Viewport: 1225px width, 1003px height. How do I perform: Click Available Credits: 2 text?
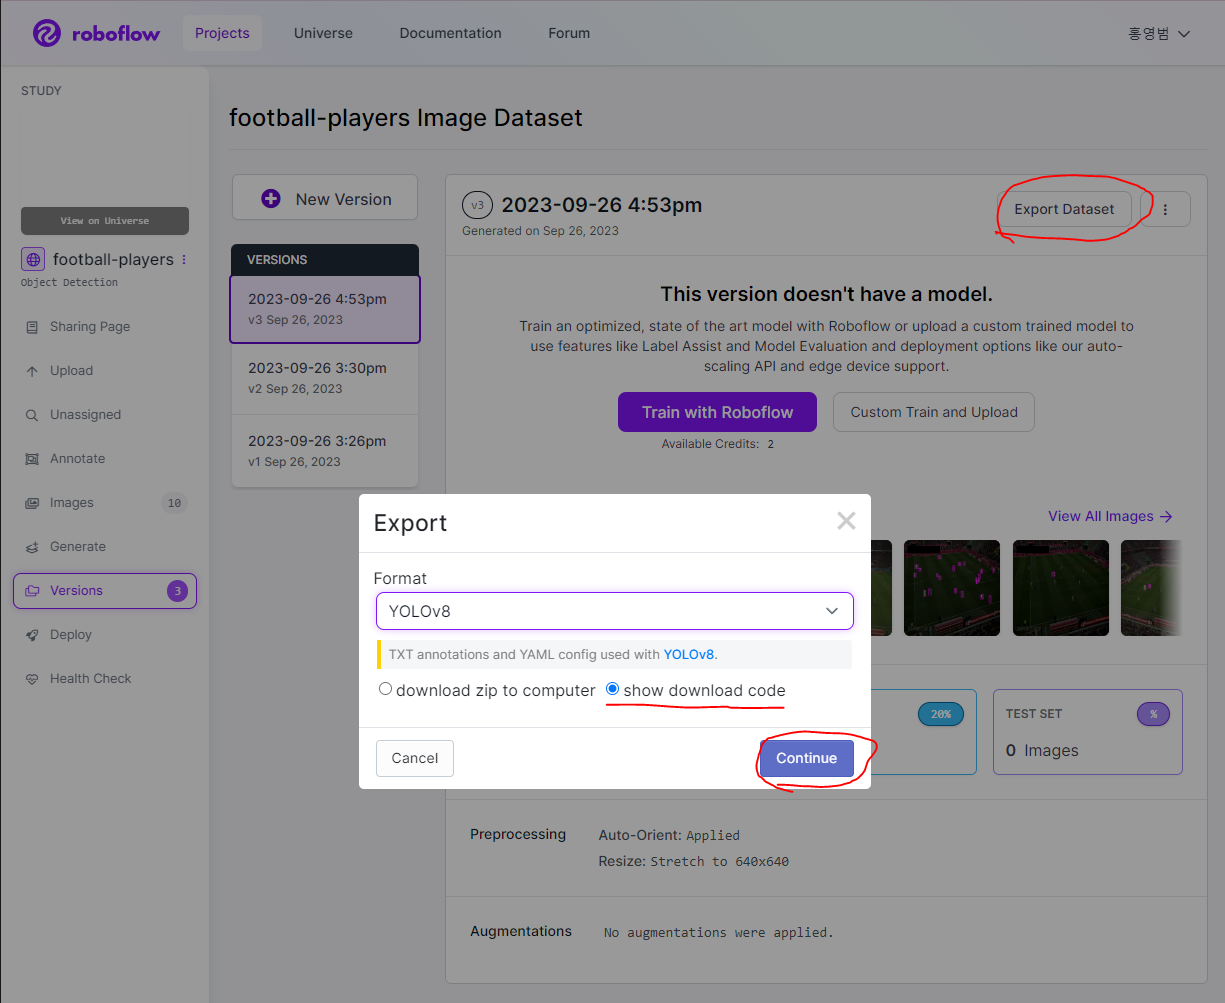(717, 443)
